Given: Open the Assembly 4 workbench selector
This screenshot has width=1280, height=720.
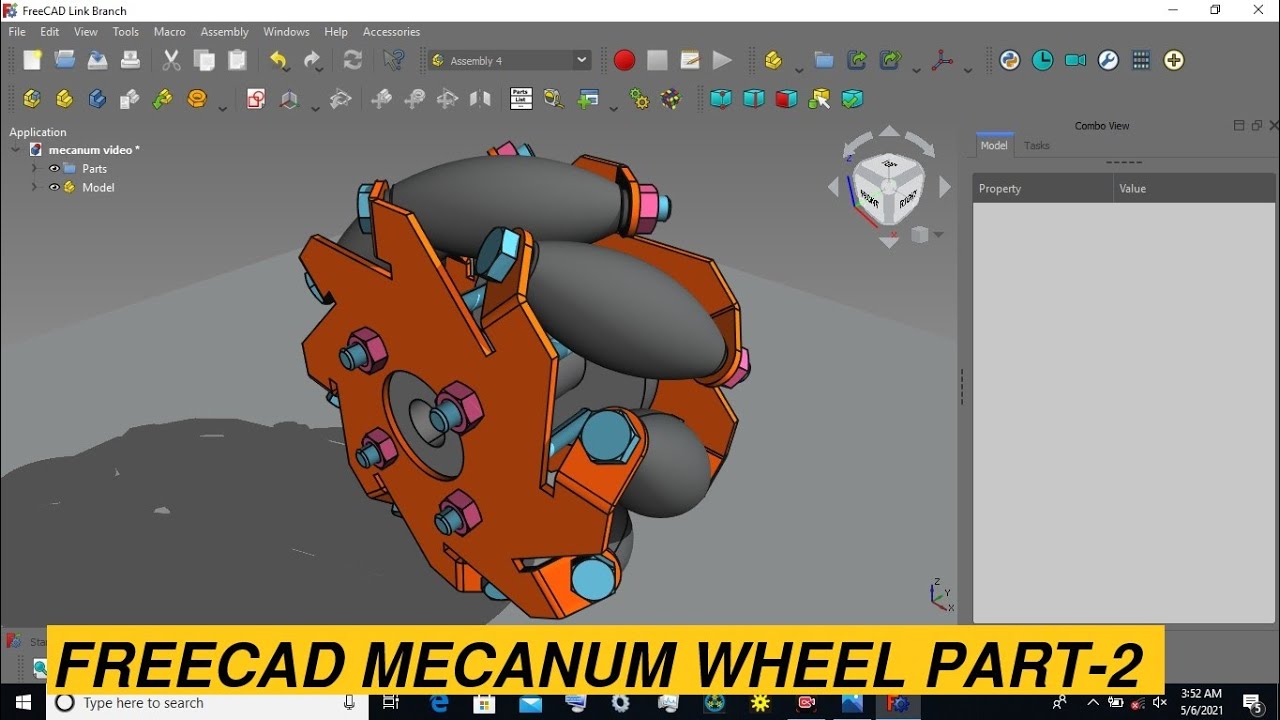Looking at the screenshot, I should point(510,60).
